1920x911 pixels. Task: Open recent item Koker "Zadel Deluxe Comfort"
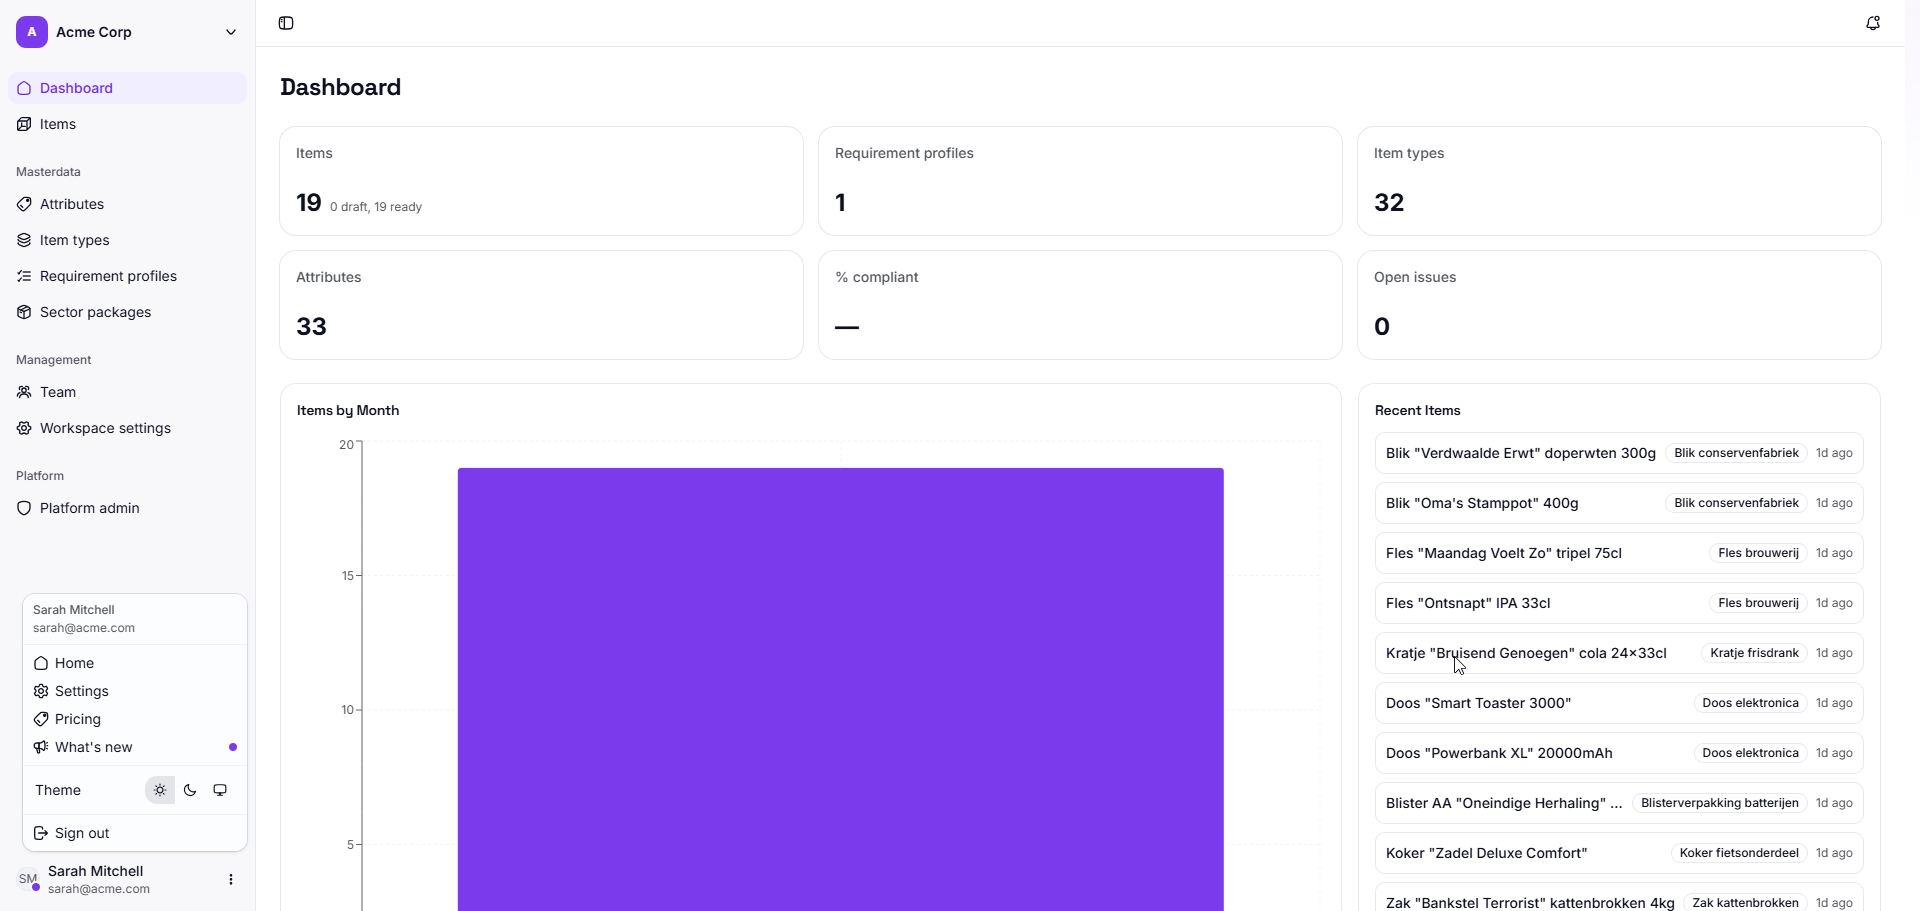click(1619, 853)
